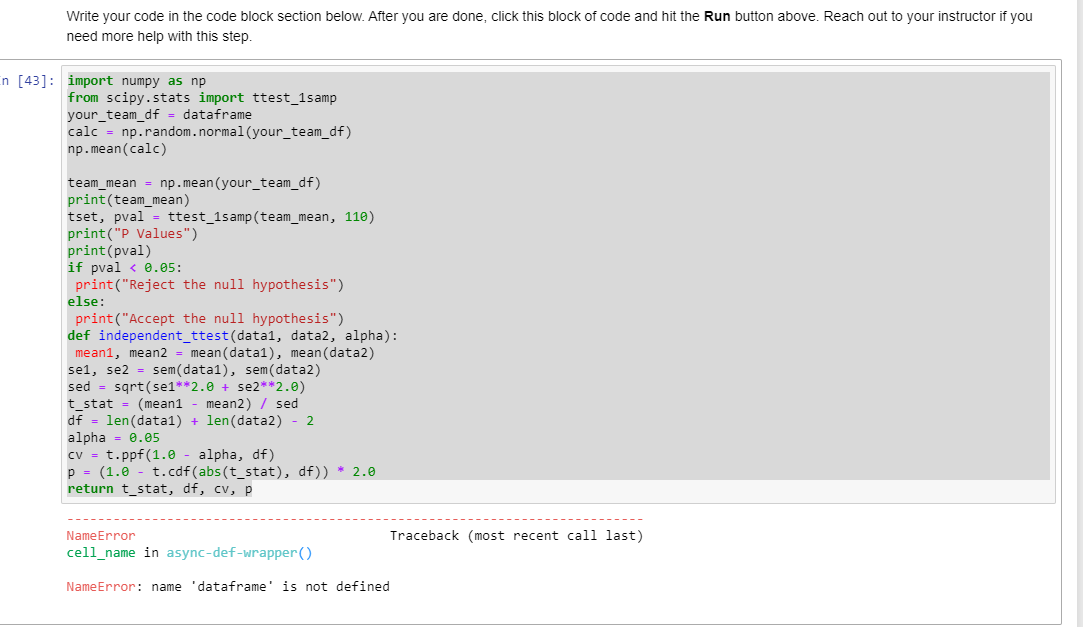Click the 'print(team_mean)' line

pos(128,200)
